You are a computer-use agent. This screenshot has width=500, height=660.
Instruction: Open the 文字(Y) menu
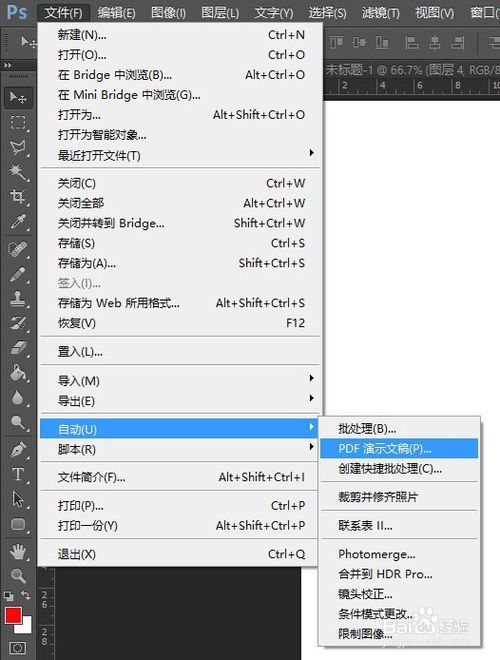tap(274, 13)
